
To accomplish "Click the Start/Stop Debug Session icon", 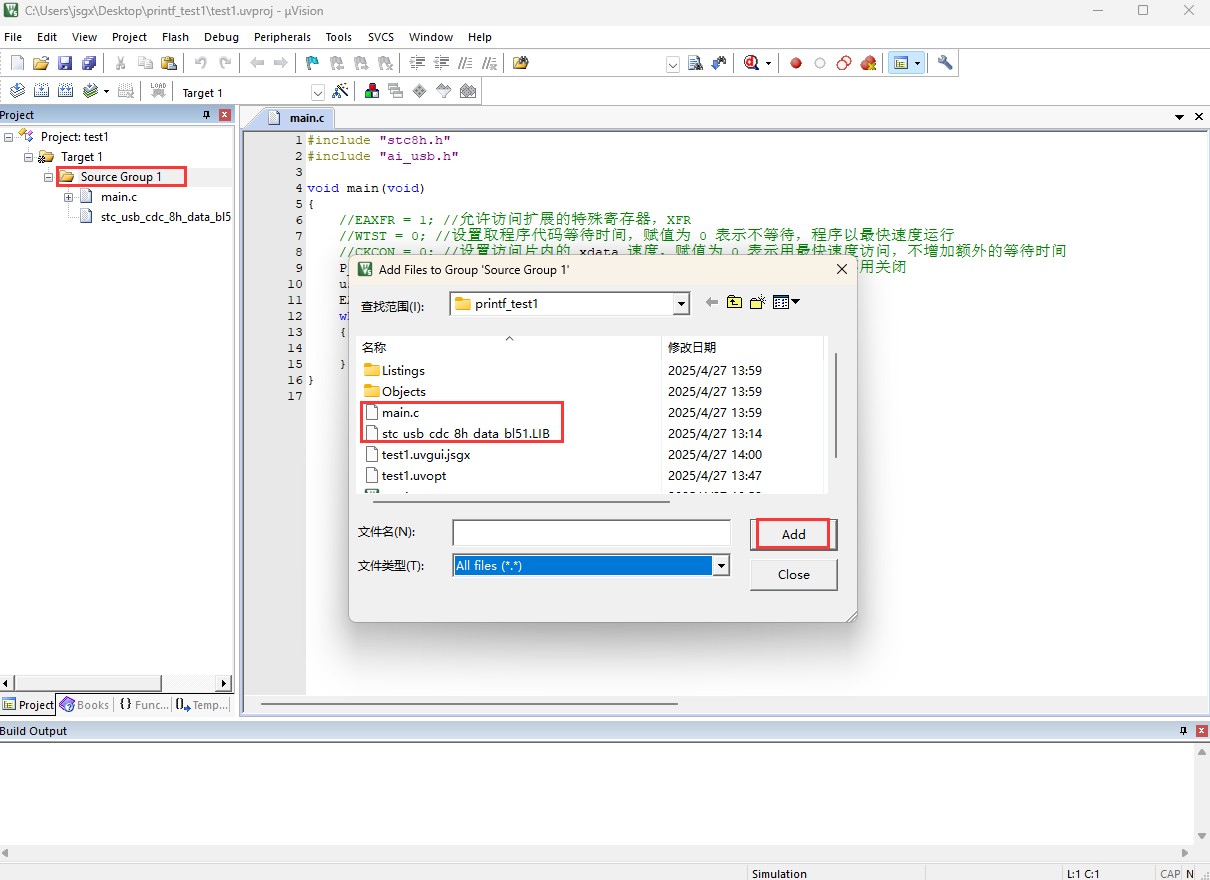I will 751,63.
